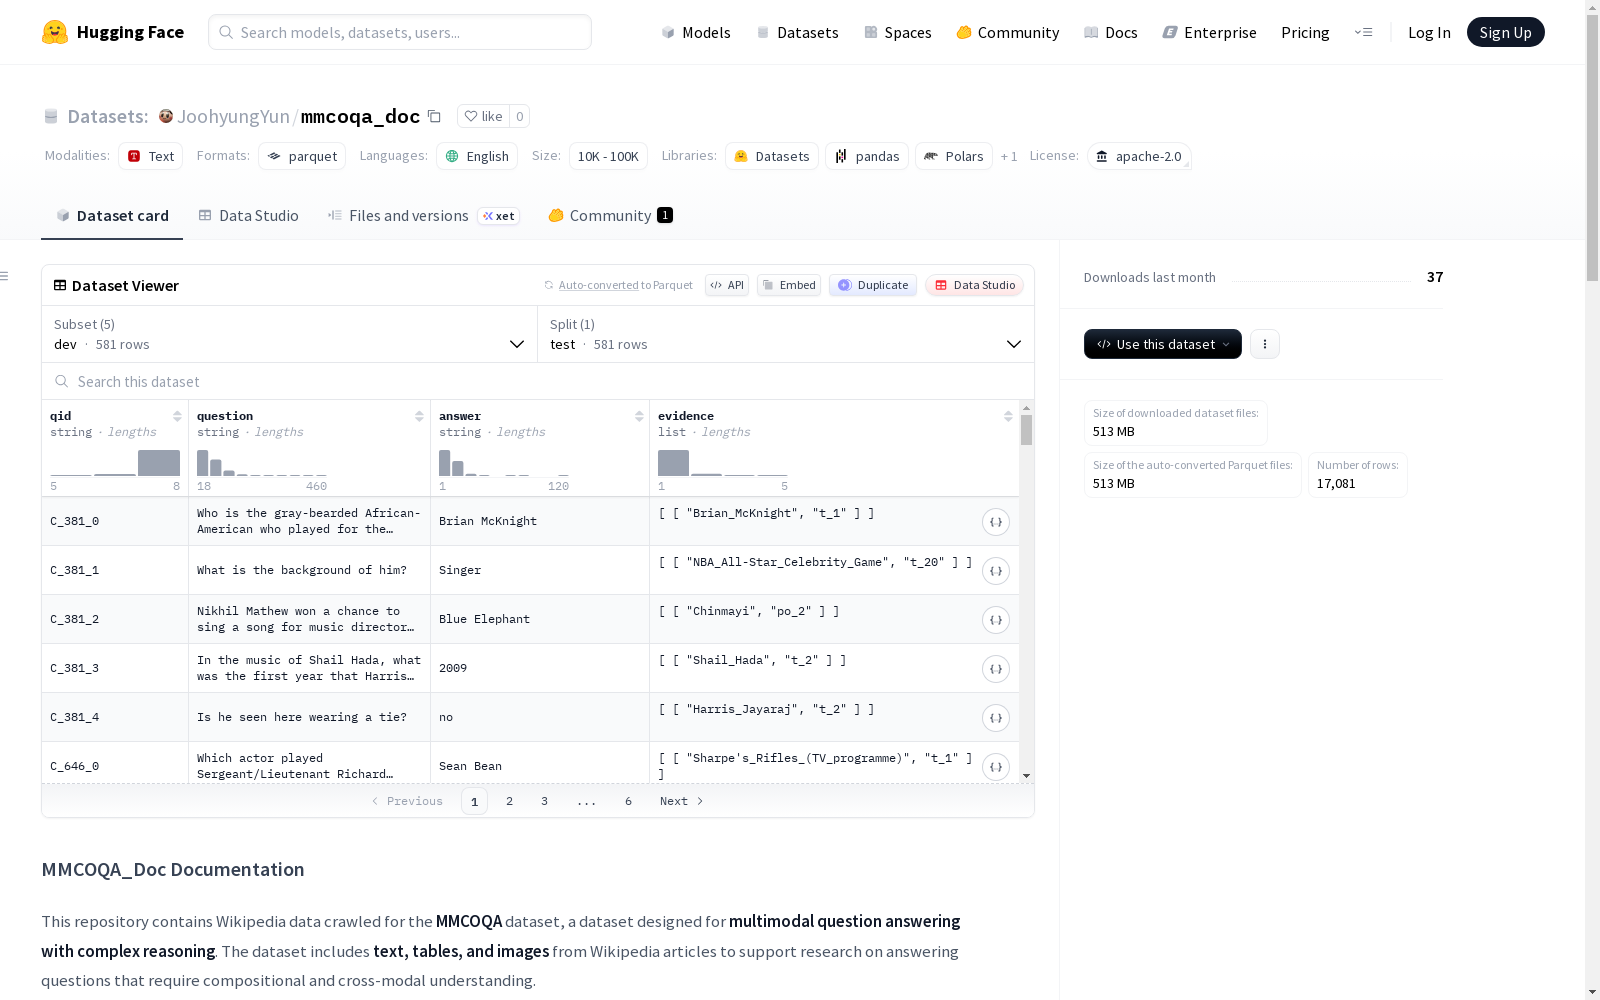Expand the C_381_0 row evidence JSON icon
This screenshot has height=1000, width=1600.
996,522
